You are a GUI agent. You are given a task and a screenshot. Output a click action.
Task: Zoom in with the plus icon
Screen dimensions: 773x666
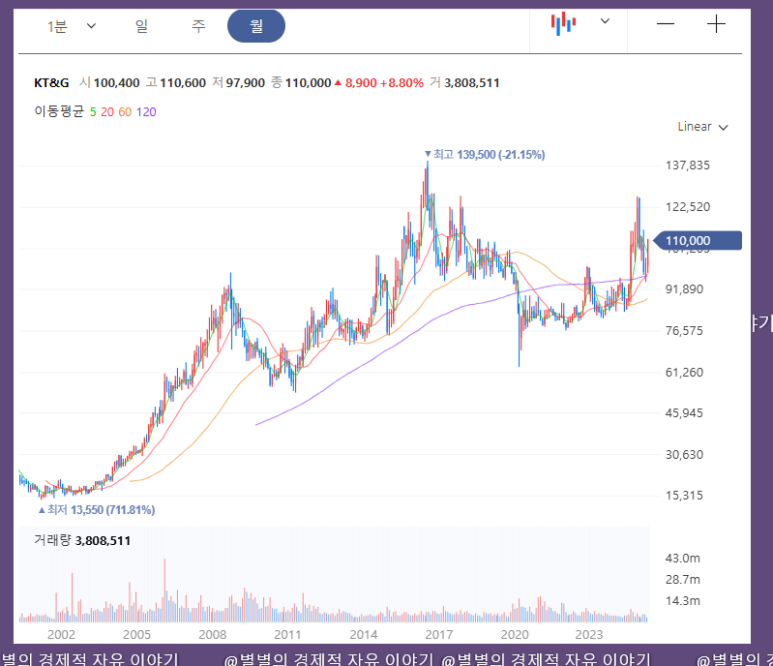[x=716, y=24]
